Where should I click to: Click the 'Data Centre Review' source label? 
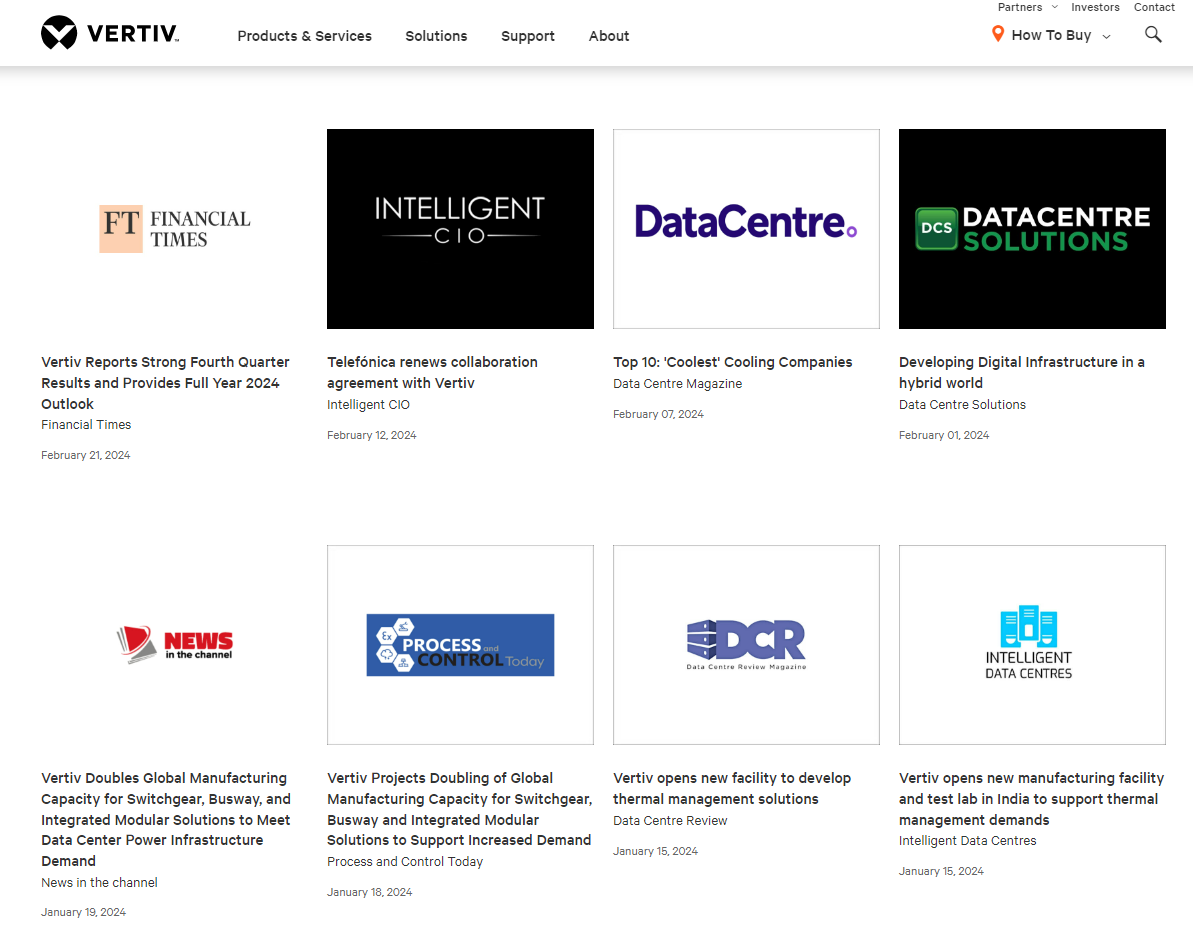670,821
